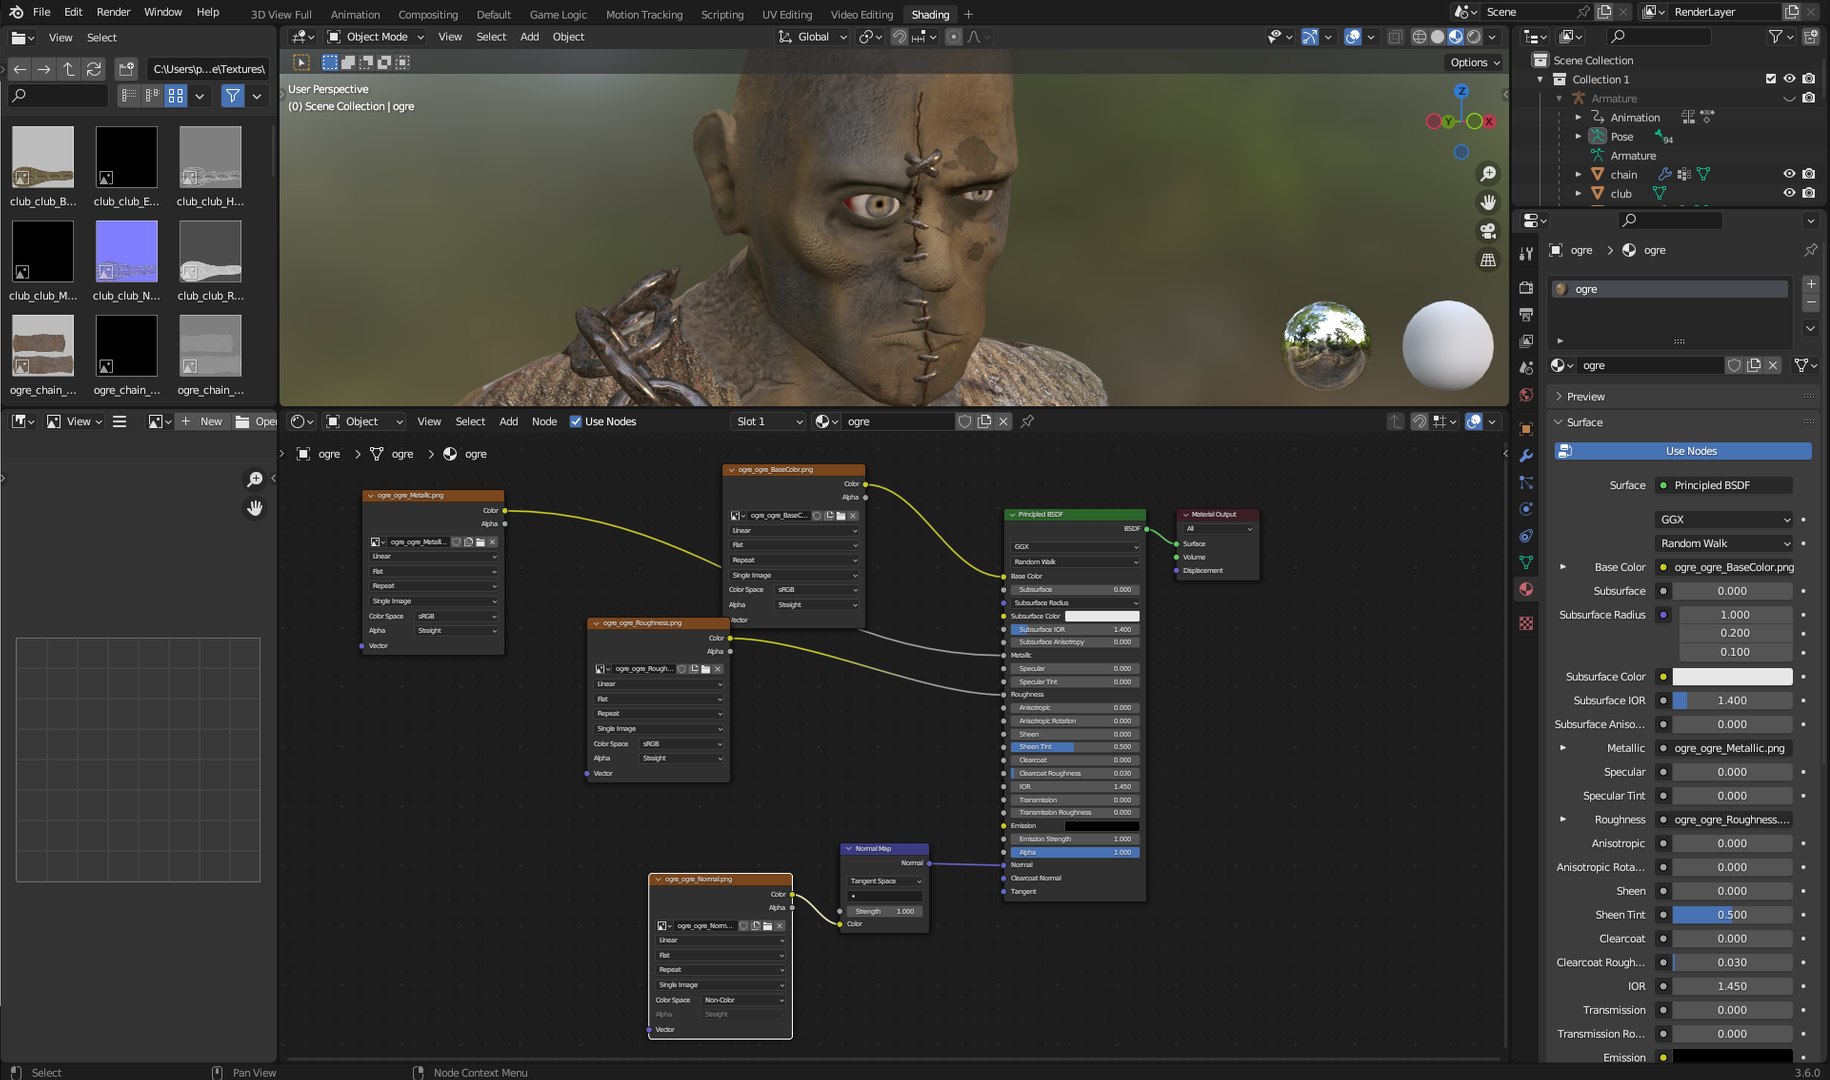The width and height of the screenshot is (1830, 1080).
Task: Open the Tool properties tab icon
Action: tap(1526, 254)
